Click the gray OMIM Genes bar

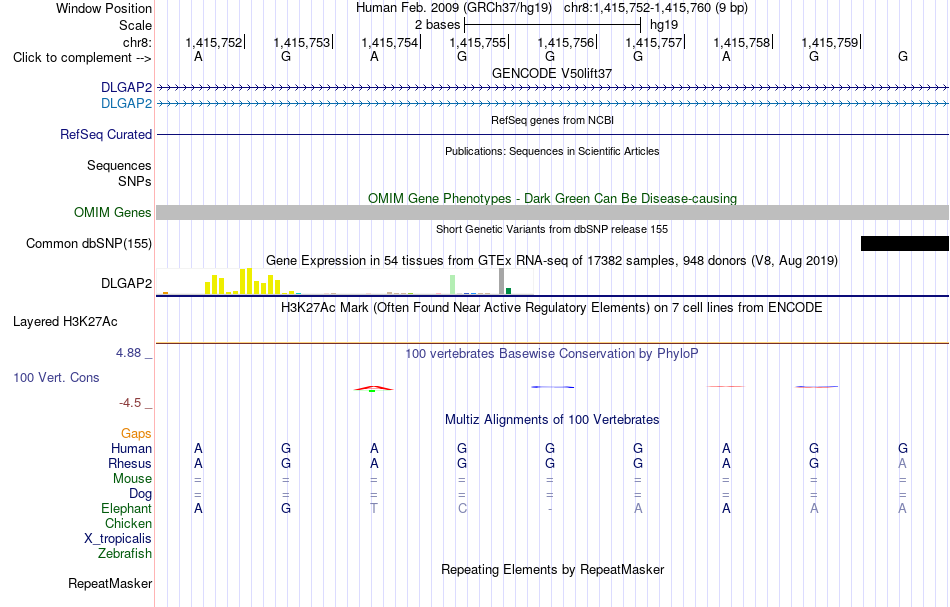553,213
